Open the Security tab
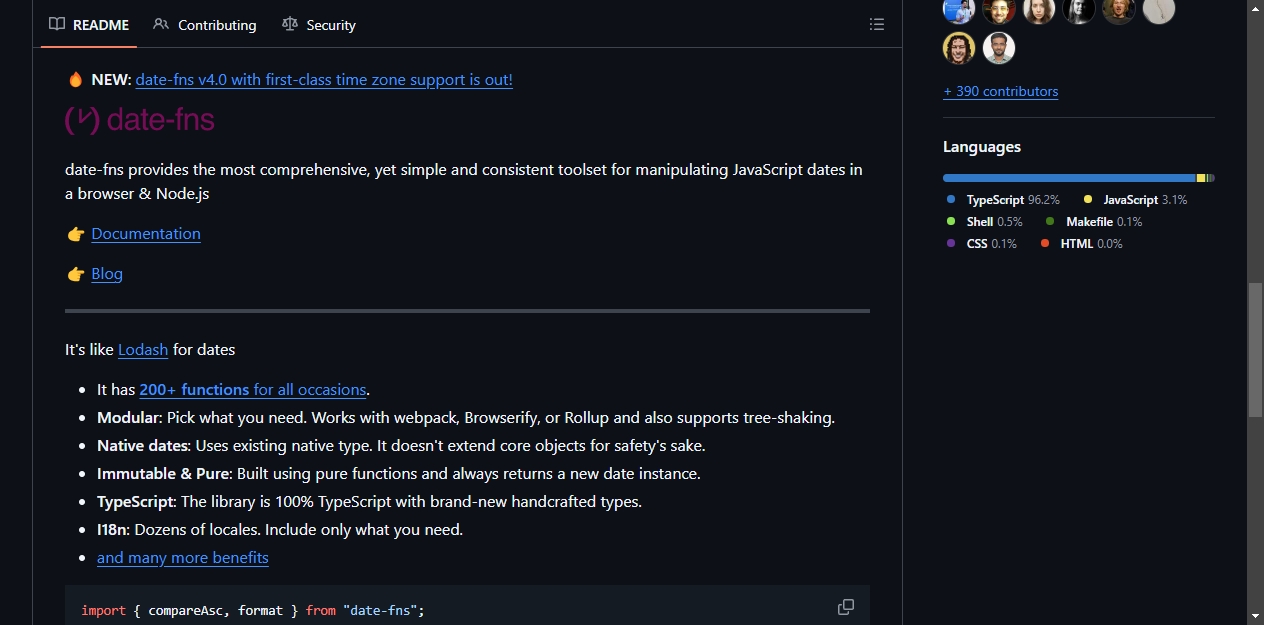 [319, 24]
